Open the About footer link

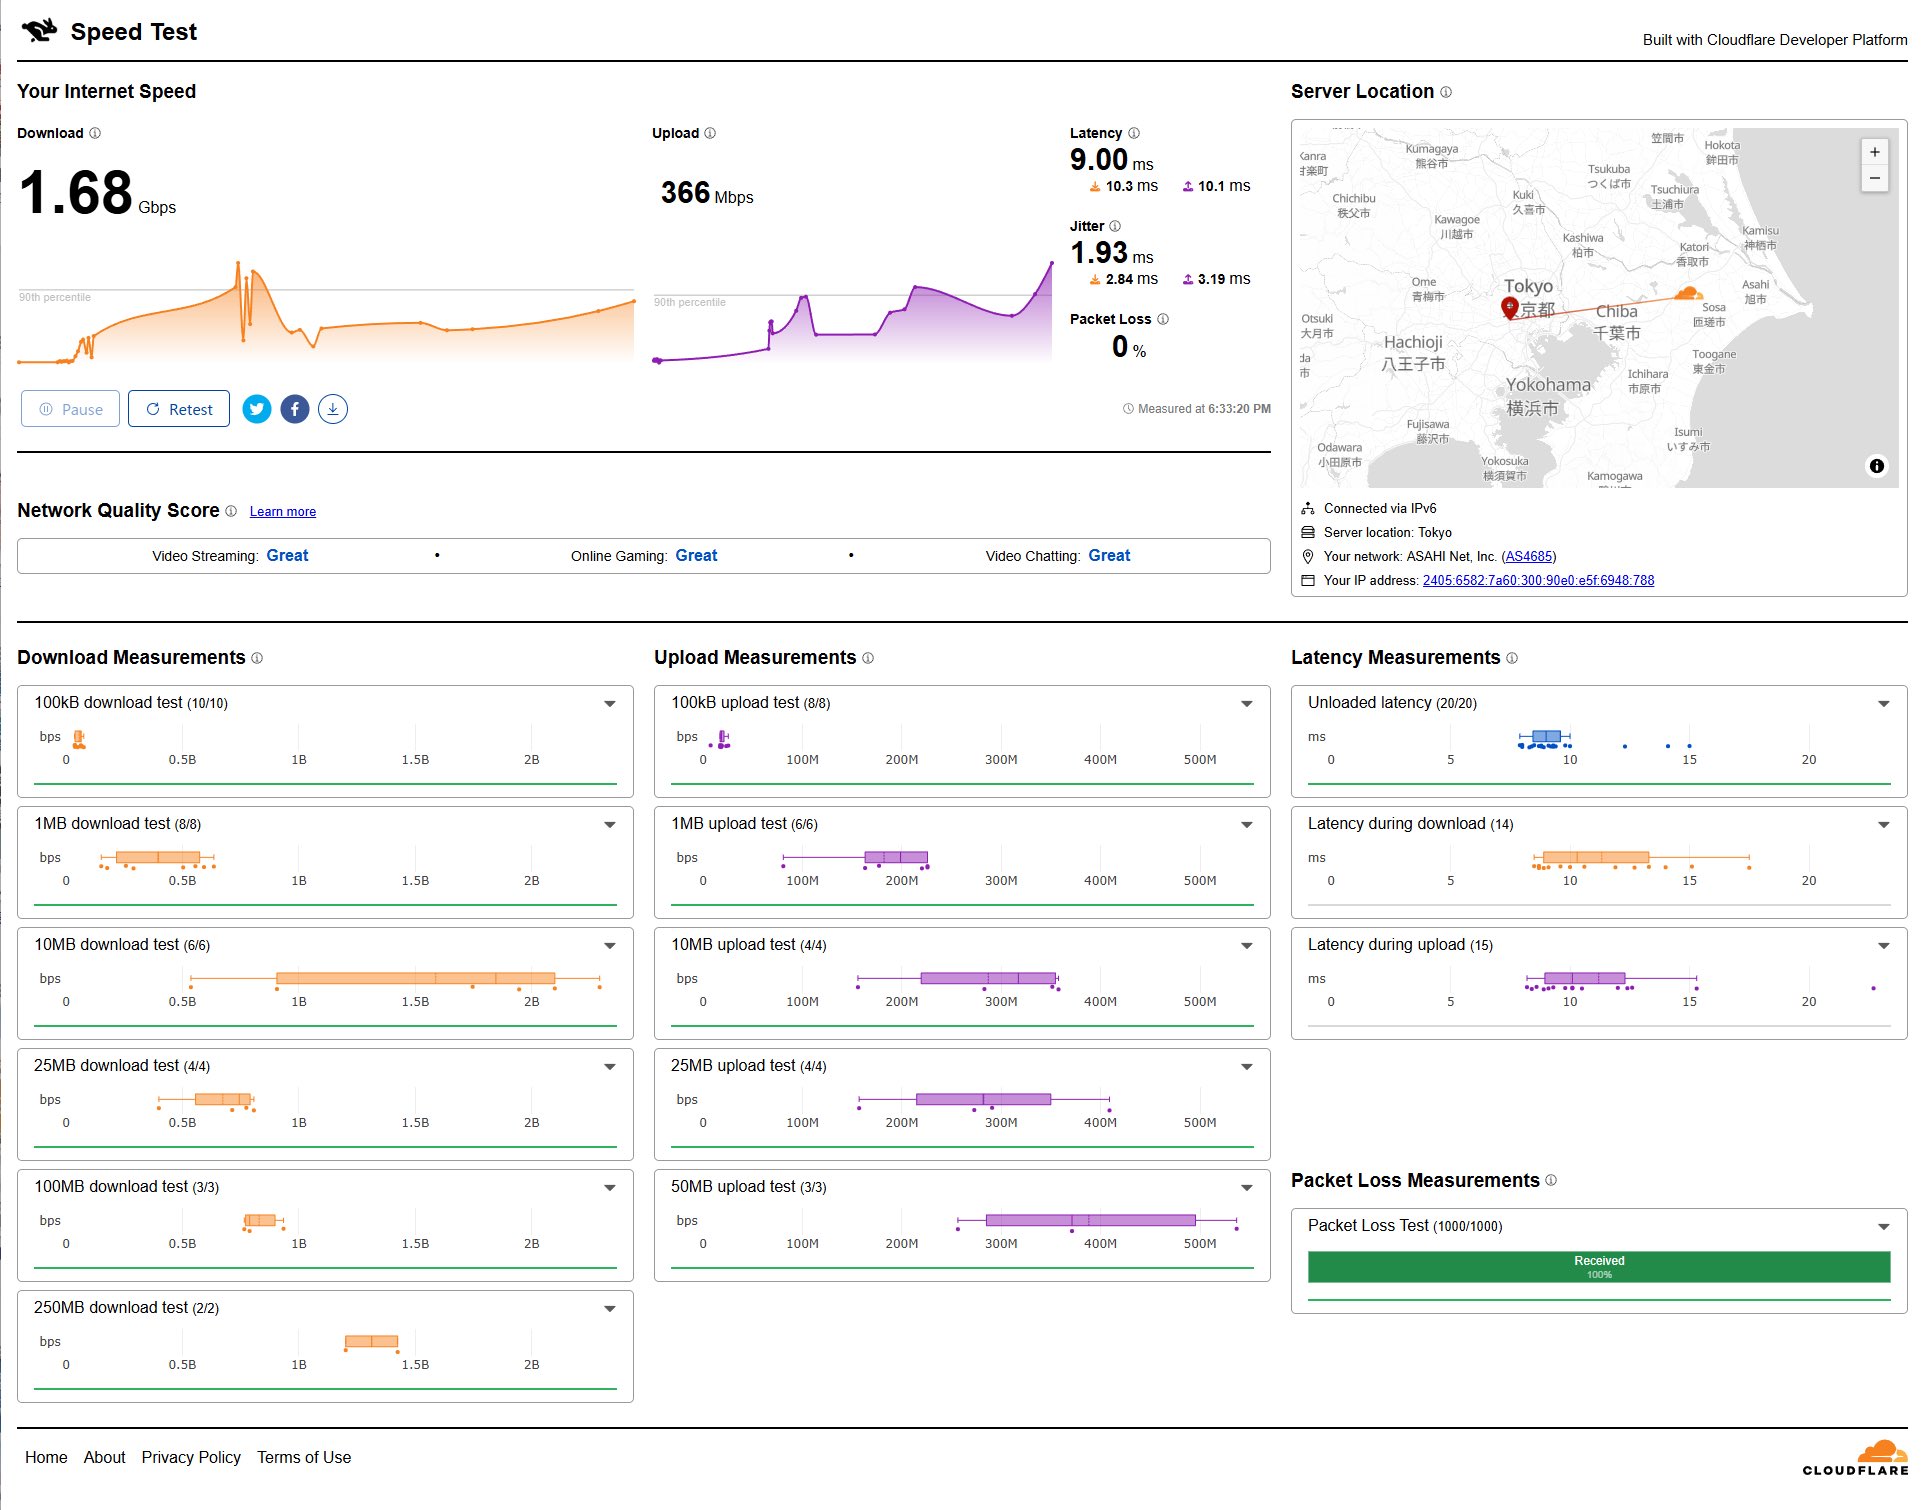(x=104, y=1457)
